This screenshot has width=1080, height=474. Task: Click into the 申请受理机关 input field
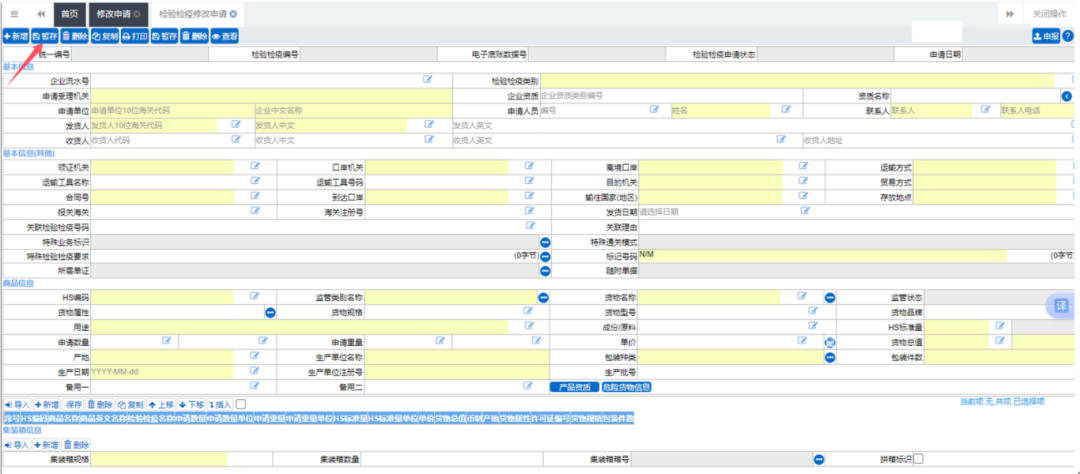(x=272, y=95)
